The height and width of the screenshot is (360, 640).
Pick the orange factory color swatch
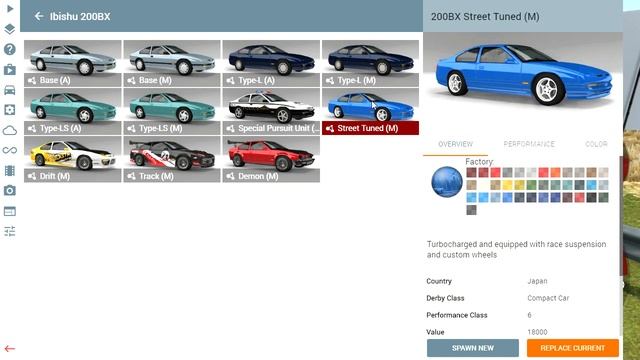point(556,172)
